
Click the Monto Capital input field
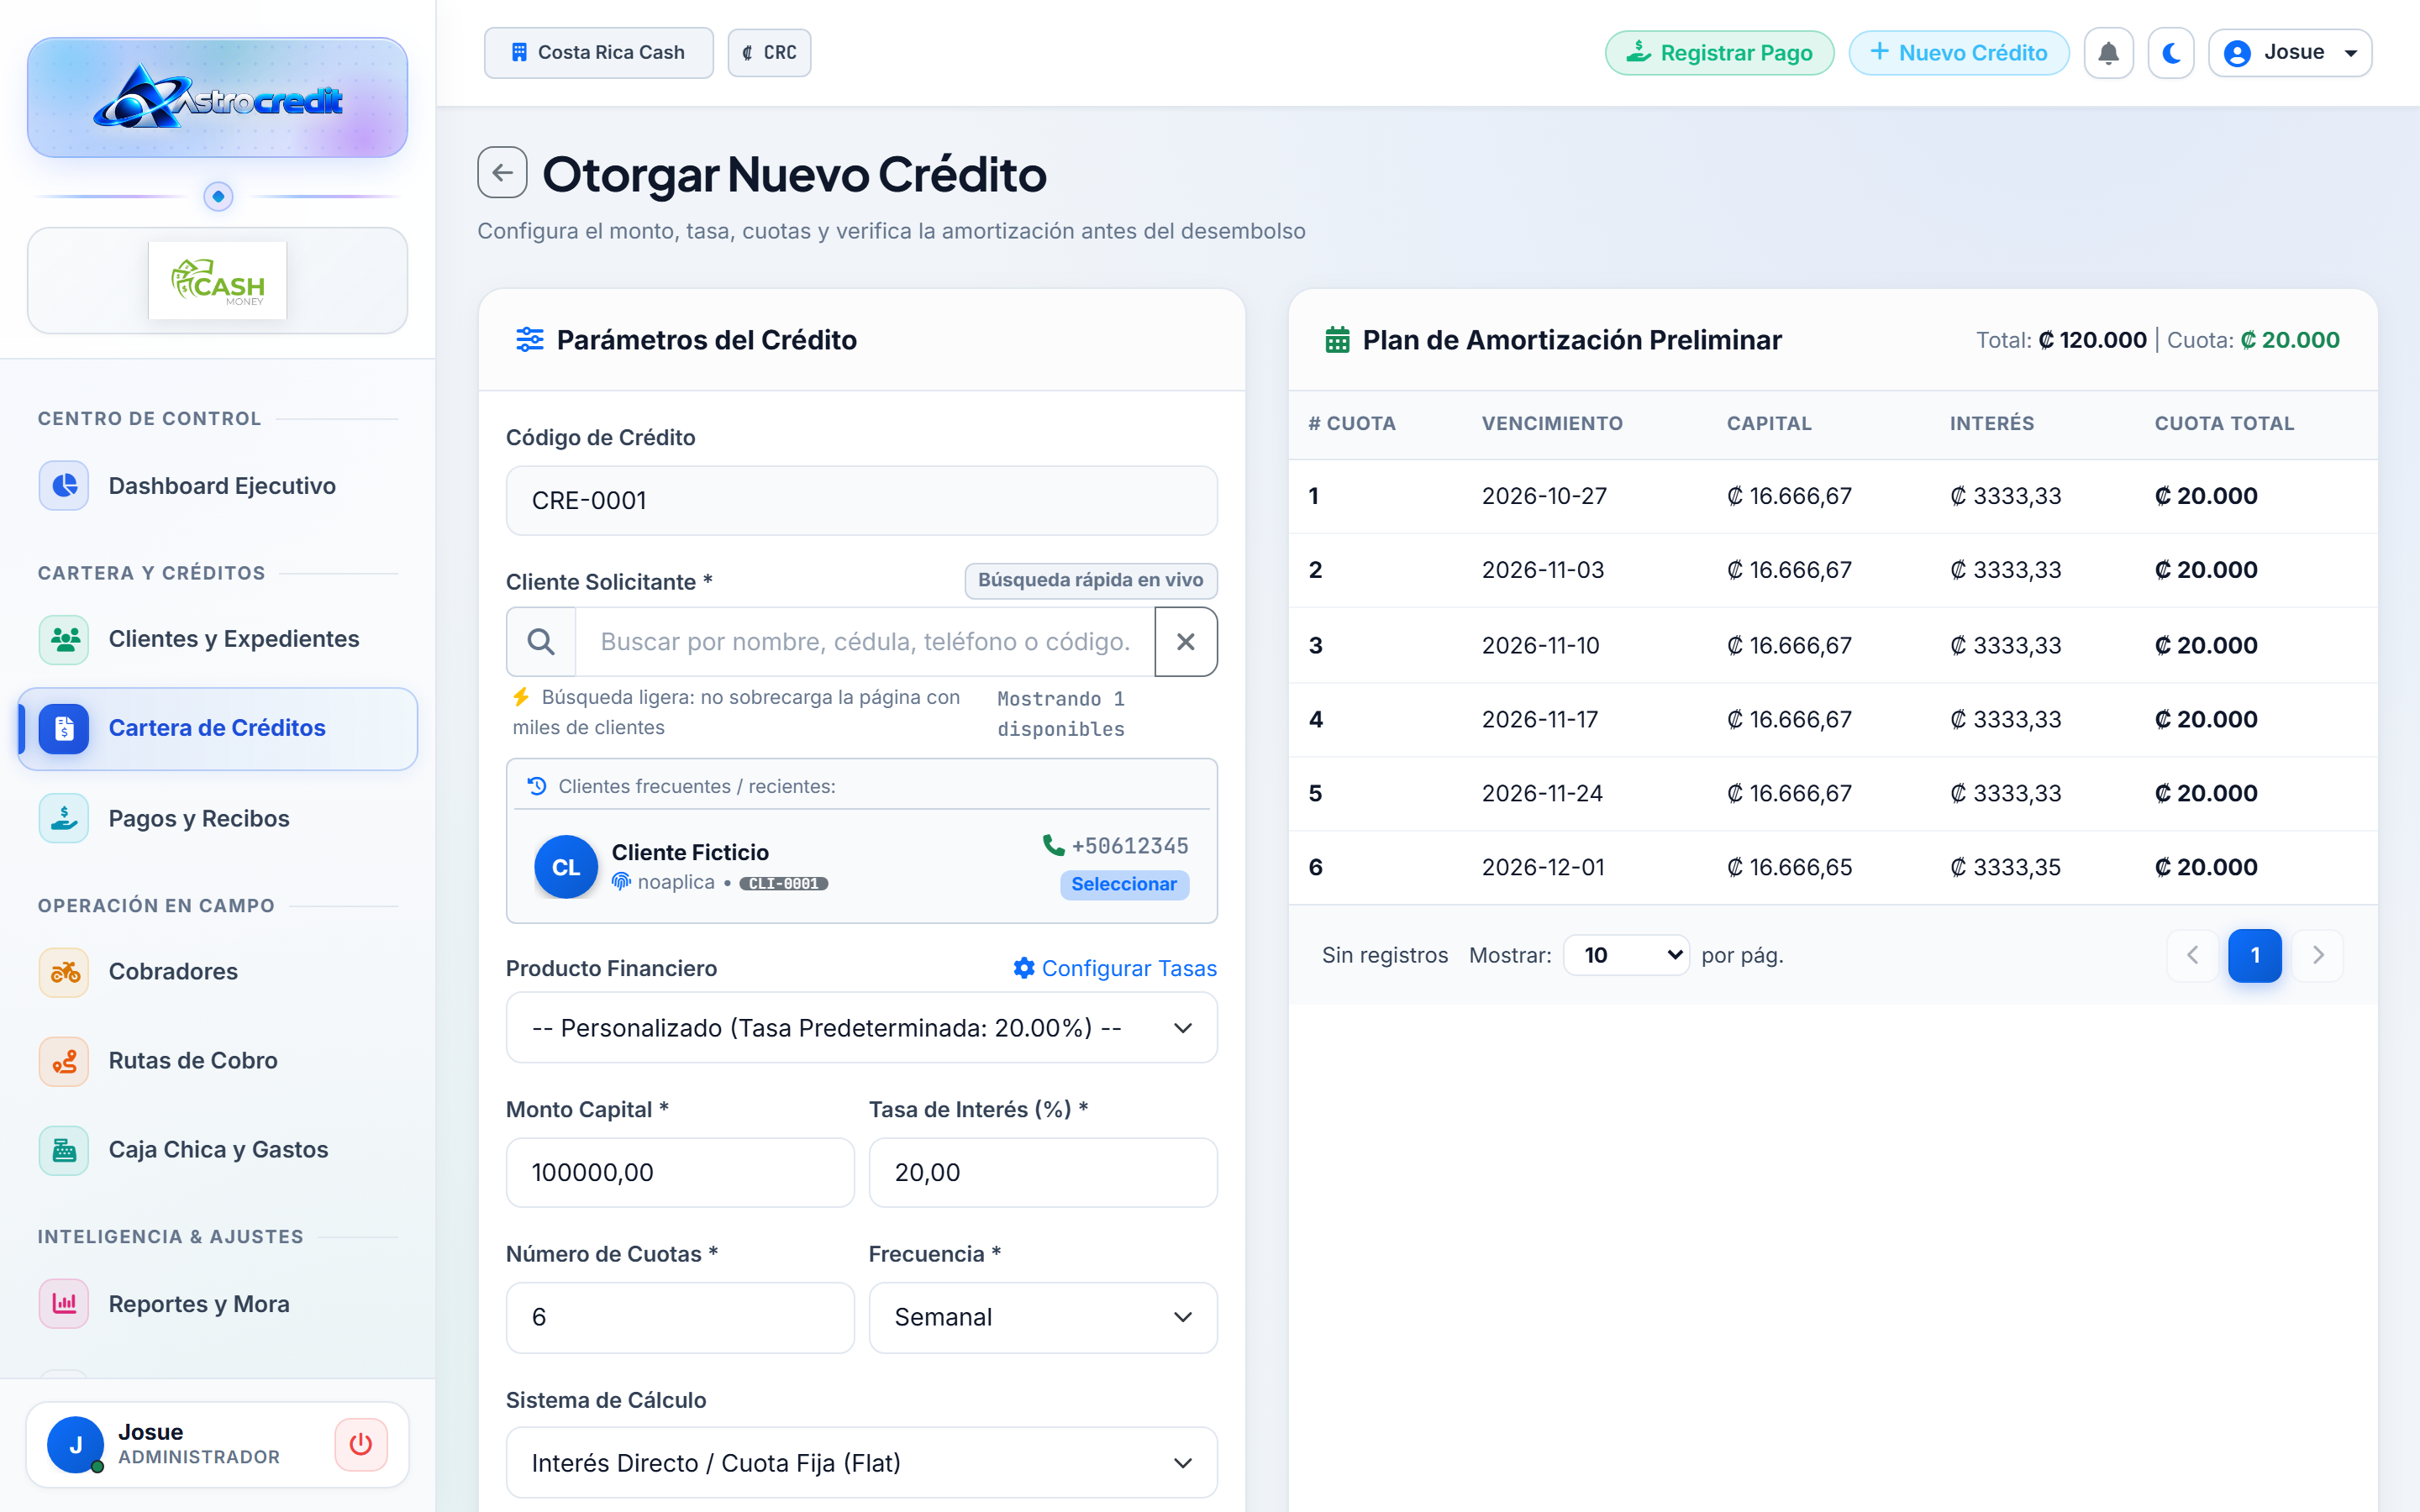tap(680, 1172)
